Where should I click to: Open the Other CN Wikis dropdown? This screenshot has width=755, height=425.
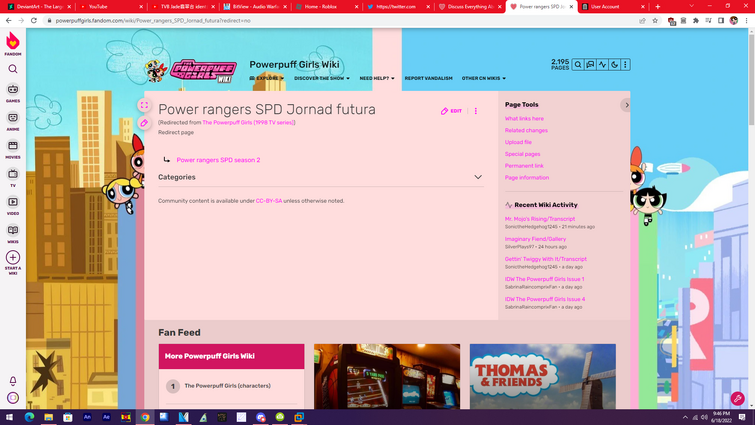tap(483, 78)
